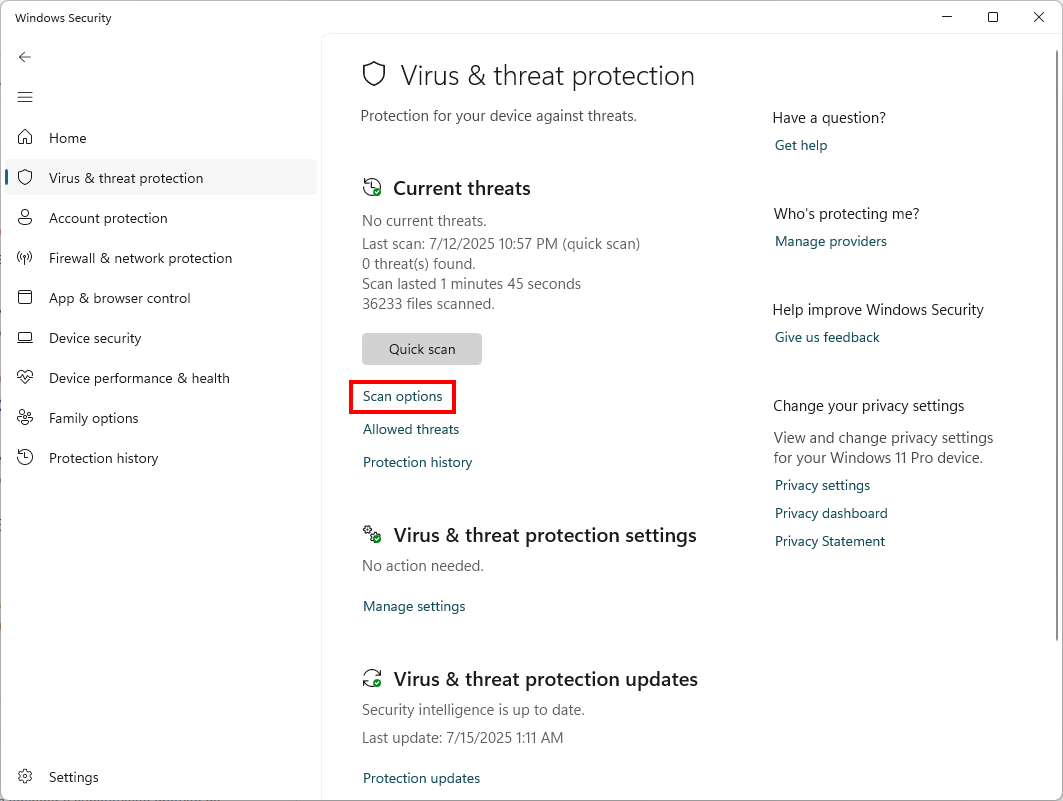Start a Quick scan

point(422,349)
